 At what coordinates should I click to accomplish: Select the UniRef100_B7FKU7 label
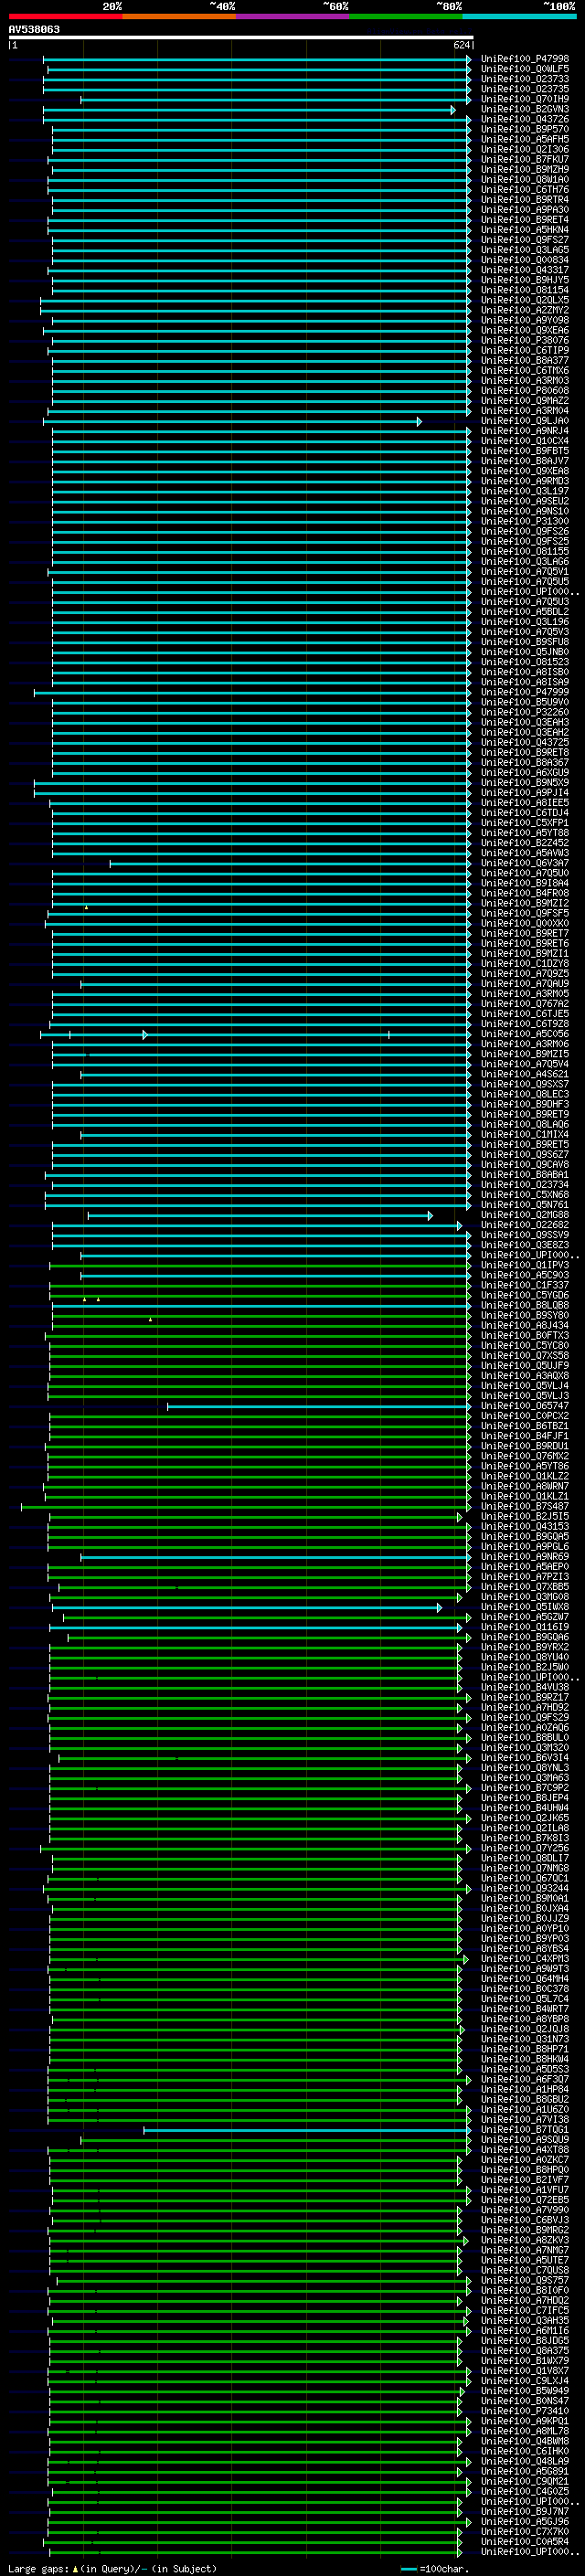[x=525, y=159]
